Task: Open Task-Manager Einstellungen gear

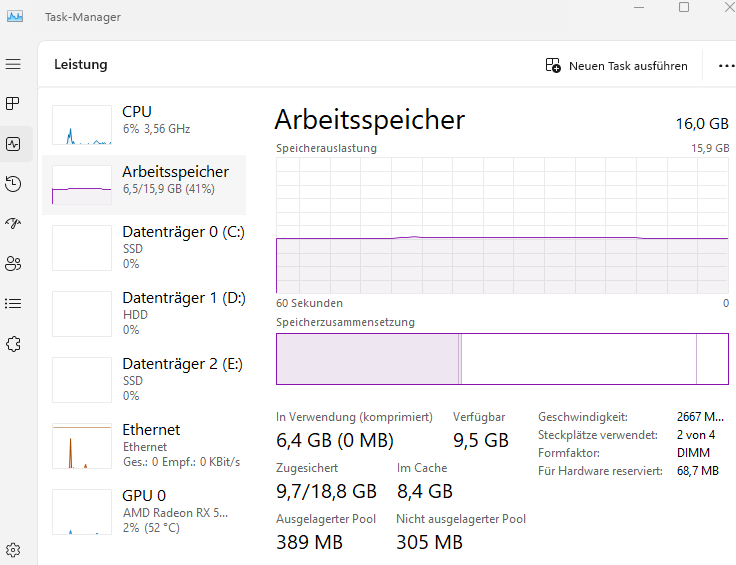Action: point(13,549)
